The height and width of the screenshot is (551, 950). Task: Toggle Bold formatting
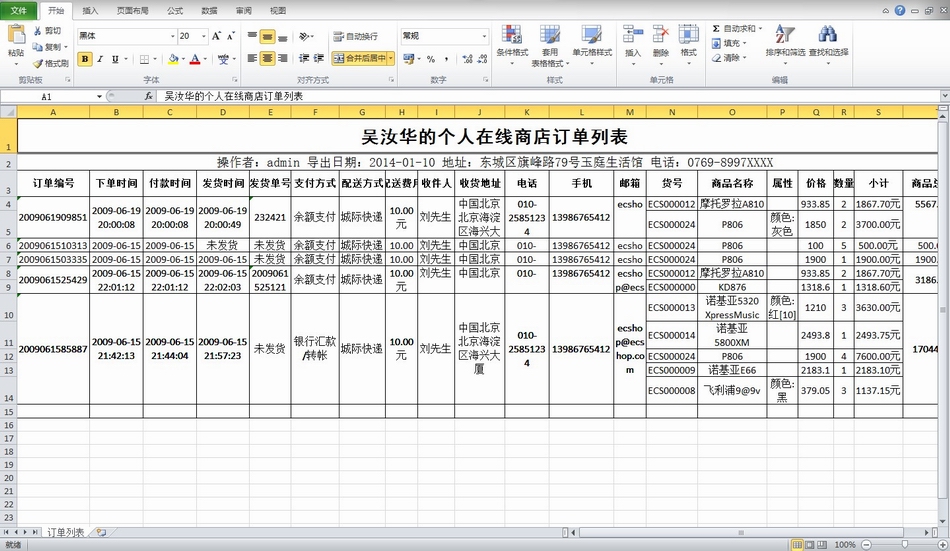pos(85,59)
